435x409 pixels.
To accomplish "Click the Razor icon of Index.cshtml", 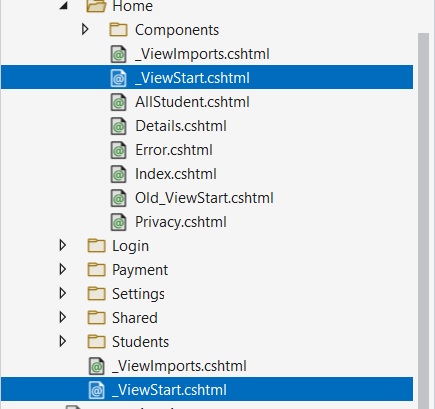I will [118, 174].
